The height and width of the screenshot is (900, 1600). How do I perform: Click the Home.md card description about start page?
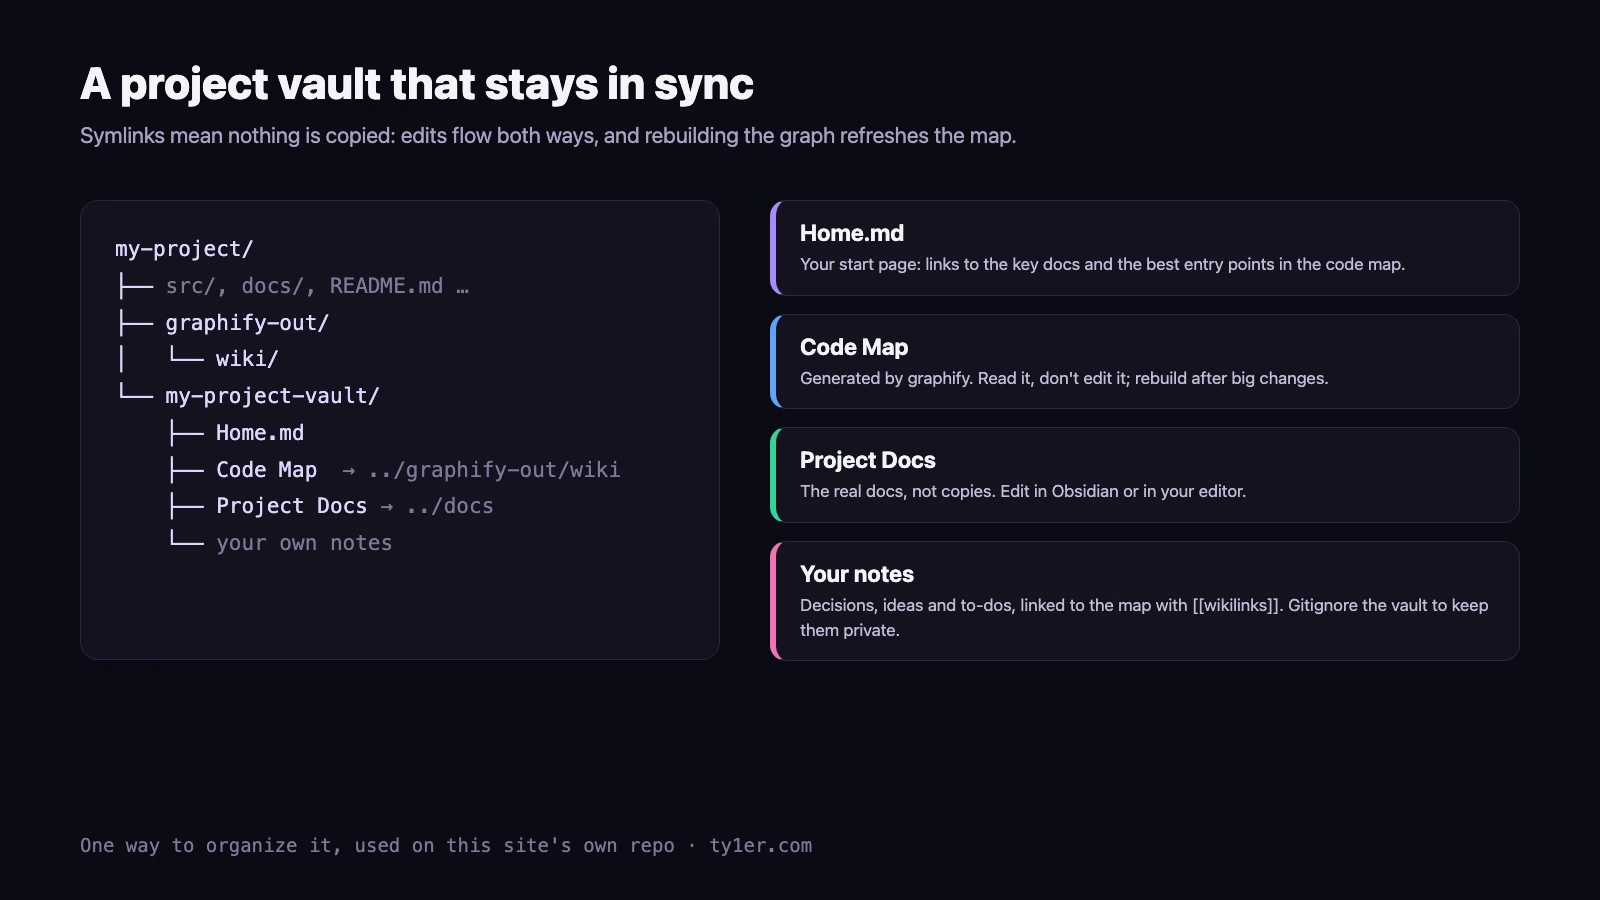(x=1102, y=264)
